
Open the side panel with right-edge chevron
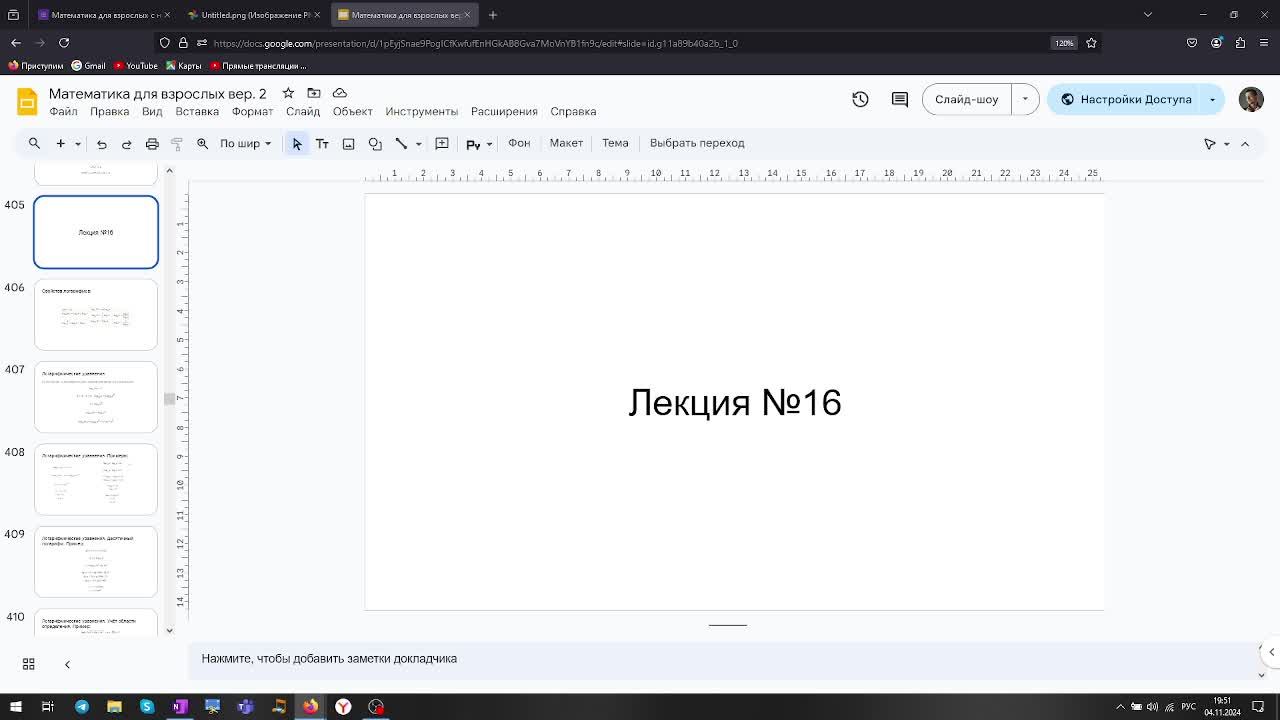click(1271, 652)
